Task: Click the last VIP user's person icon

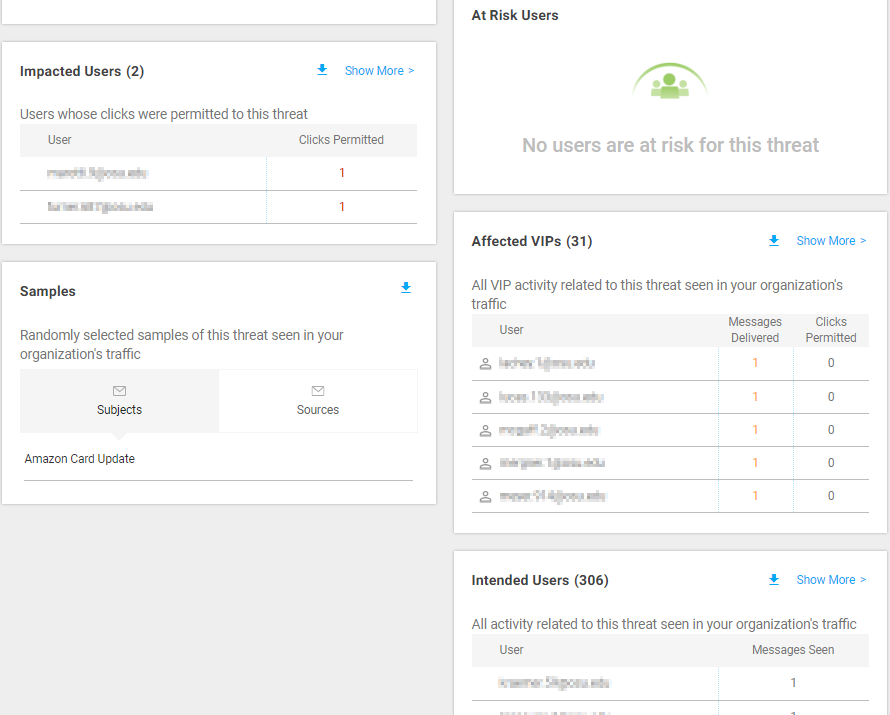Action: click(x=486, y=497)
